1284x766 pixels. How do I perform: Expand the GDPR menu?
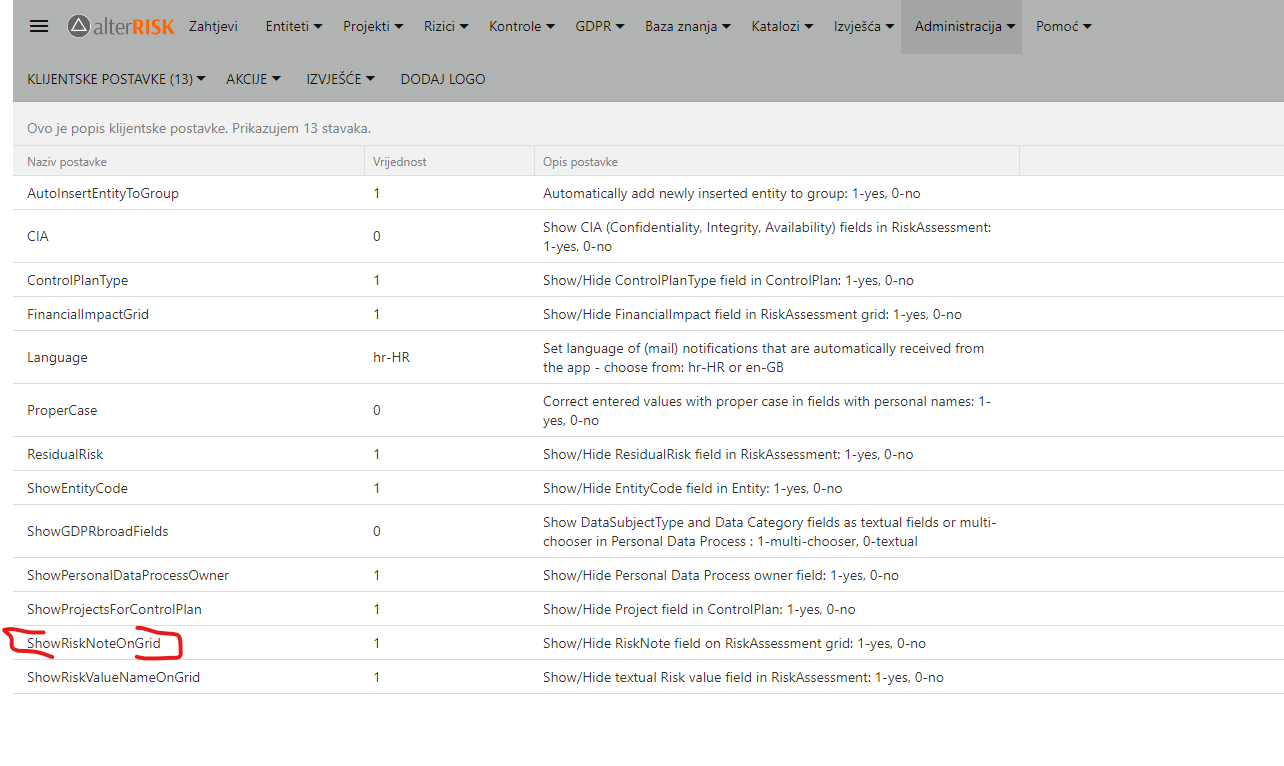[600, 26]
